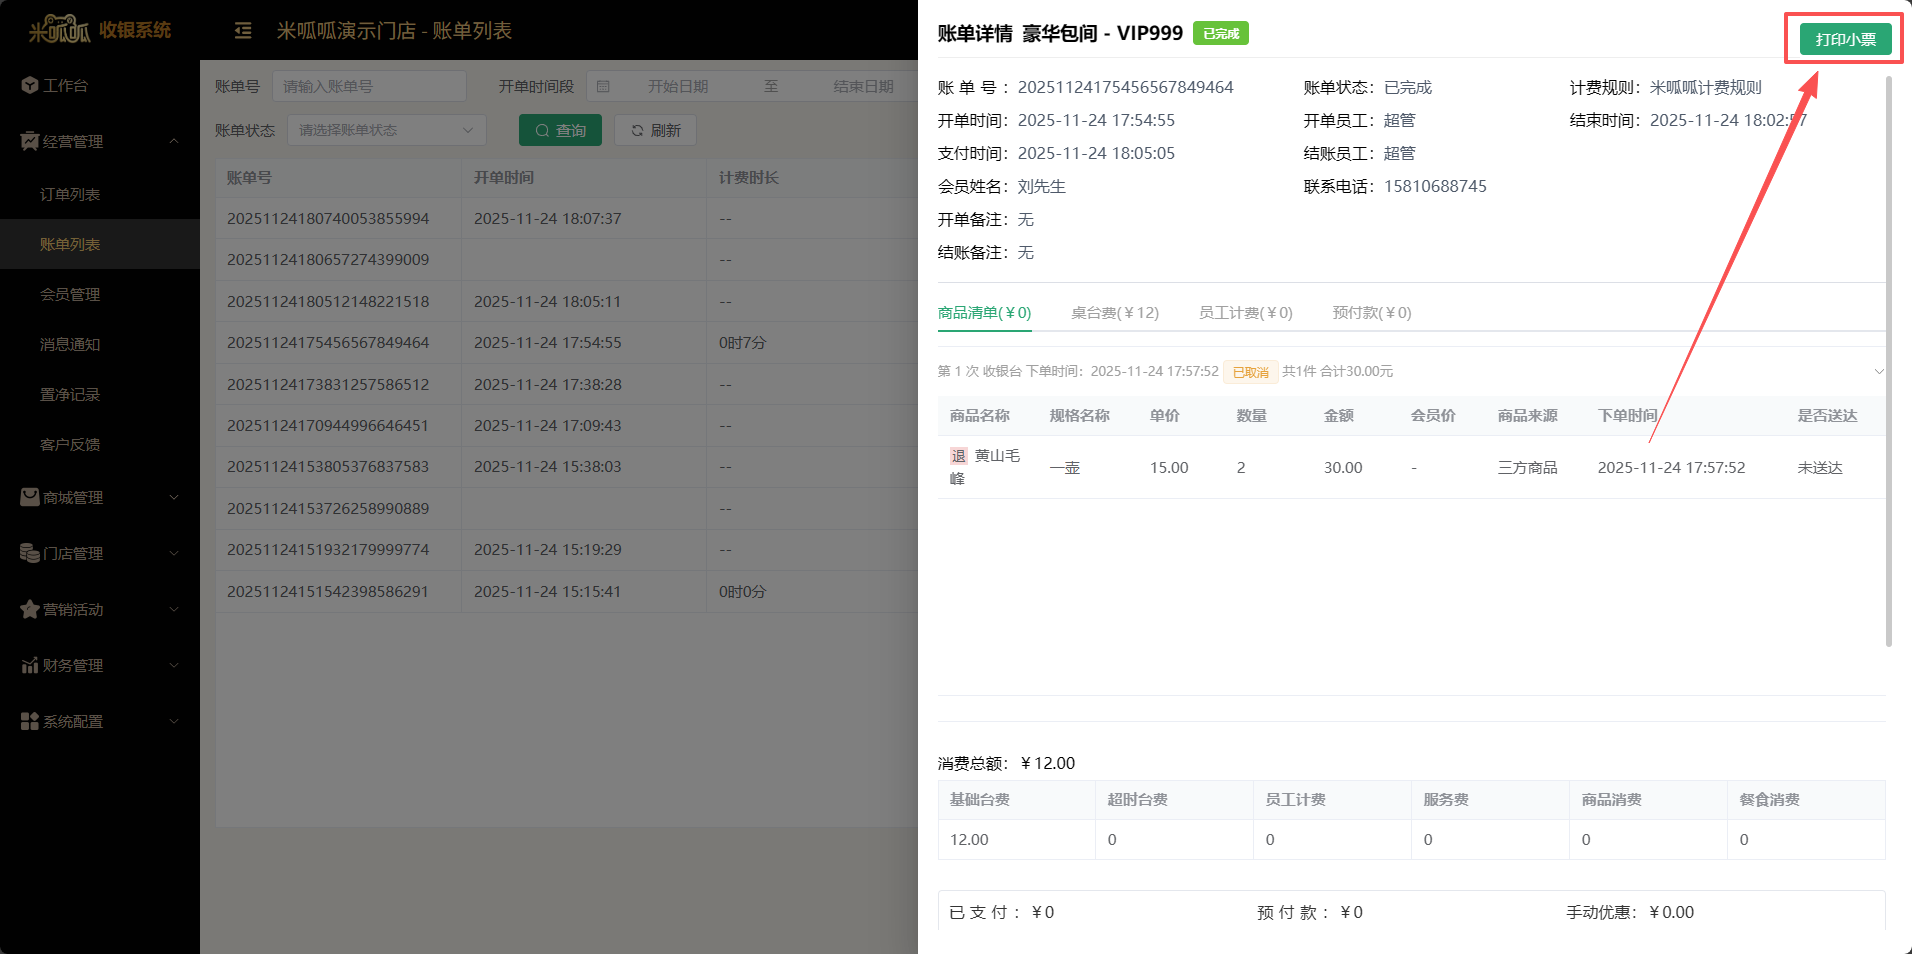The image size is (1912, 954).
Task: Expand the 财务管理 submenu arrow
Action: [x=174, y=665]
